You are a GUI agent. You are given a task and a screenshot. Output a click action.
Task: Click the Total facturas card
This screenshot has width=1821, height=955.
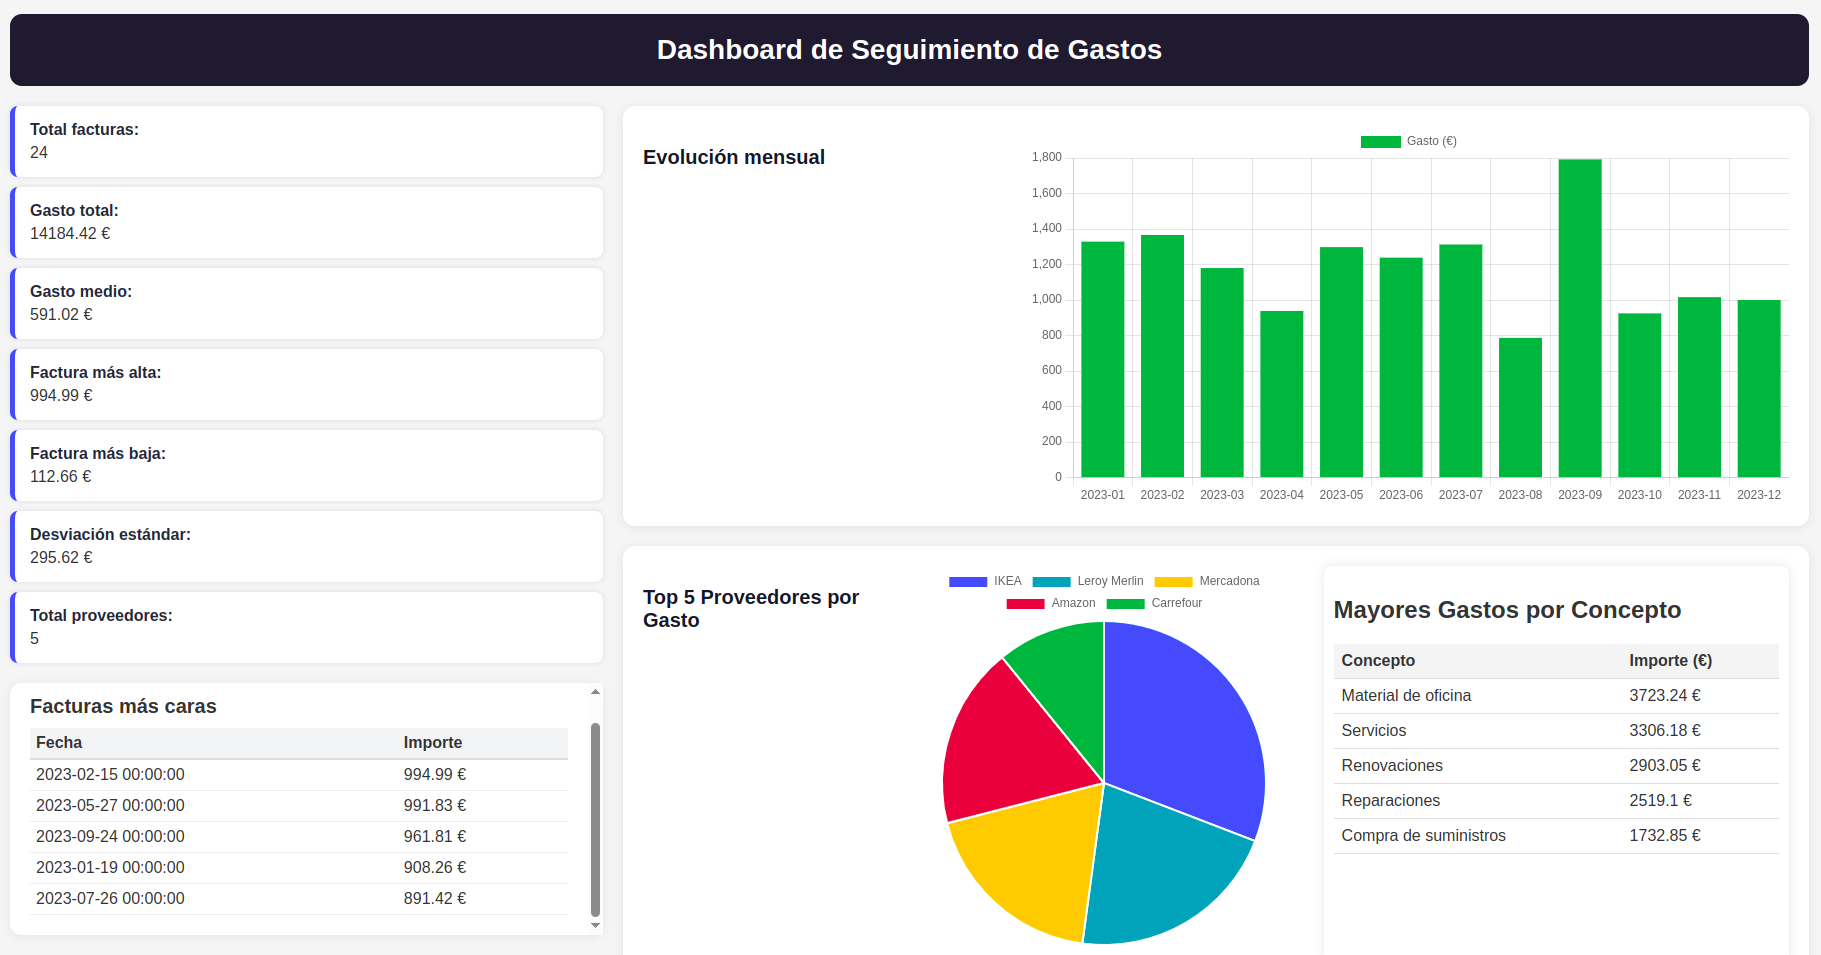click(x=307, y=142)
